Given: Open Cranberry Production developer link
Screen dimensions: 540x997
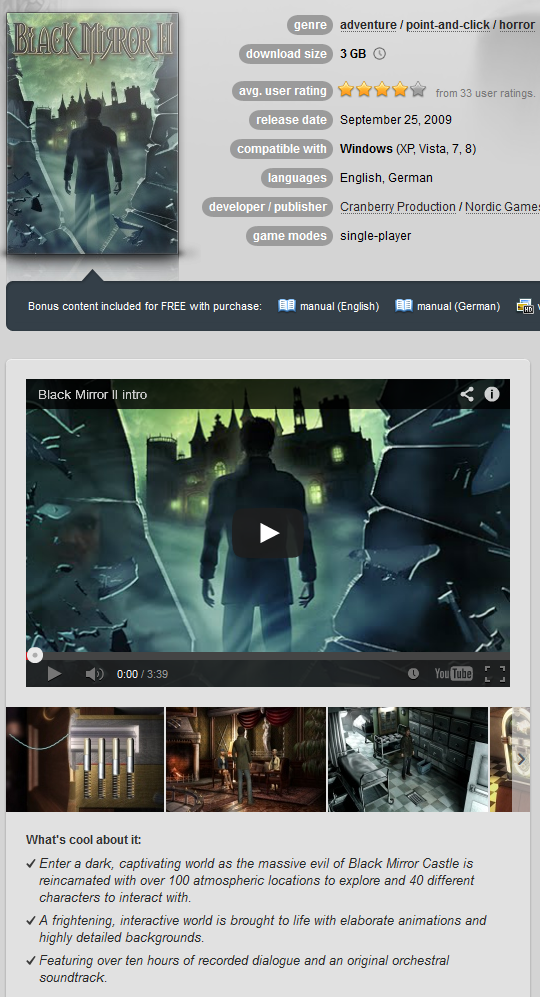Looking at the screenshot, I should [398, 207].
